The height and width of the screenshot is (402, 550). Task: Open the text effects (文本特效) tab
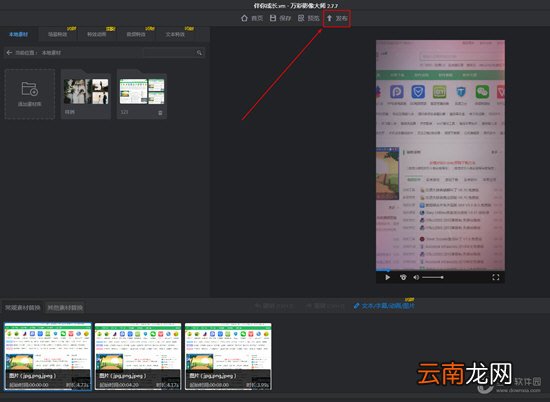pos(175,34)
